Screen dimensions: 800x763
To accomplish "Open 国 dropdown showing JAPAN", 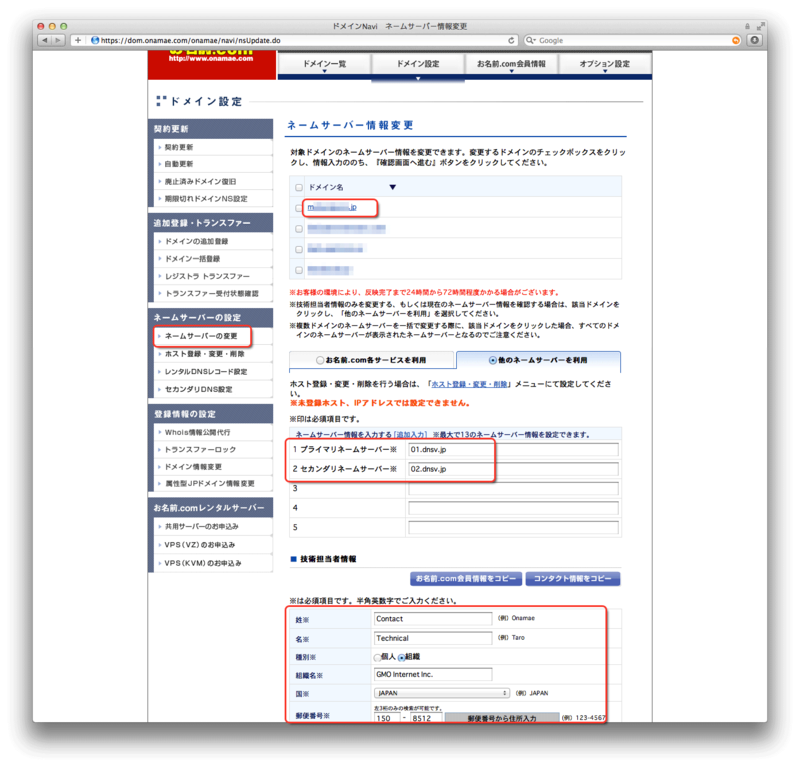I will click(442, 693).
